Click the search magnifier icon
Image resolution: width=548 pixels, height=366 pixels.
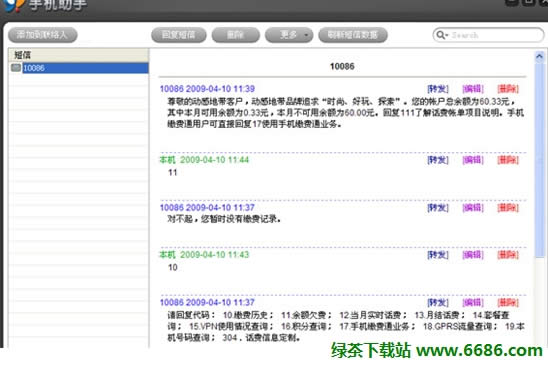(x=441, y=35)
